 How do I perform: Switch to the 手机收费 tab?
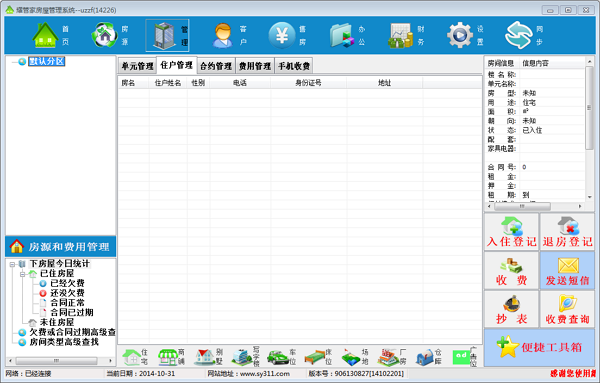[294, 66]
